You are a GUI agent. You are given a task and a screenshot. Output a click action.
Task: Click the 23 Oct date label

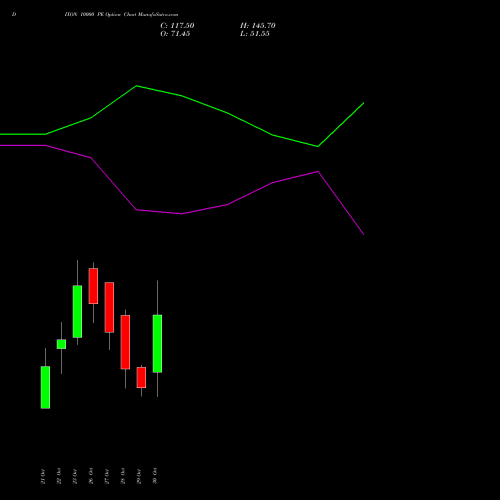tap(75, 476)
